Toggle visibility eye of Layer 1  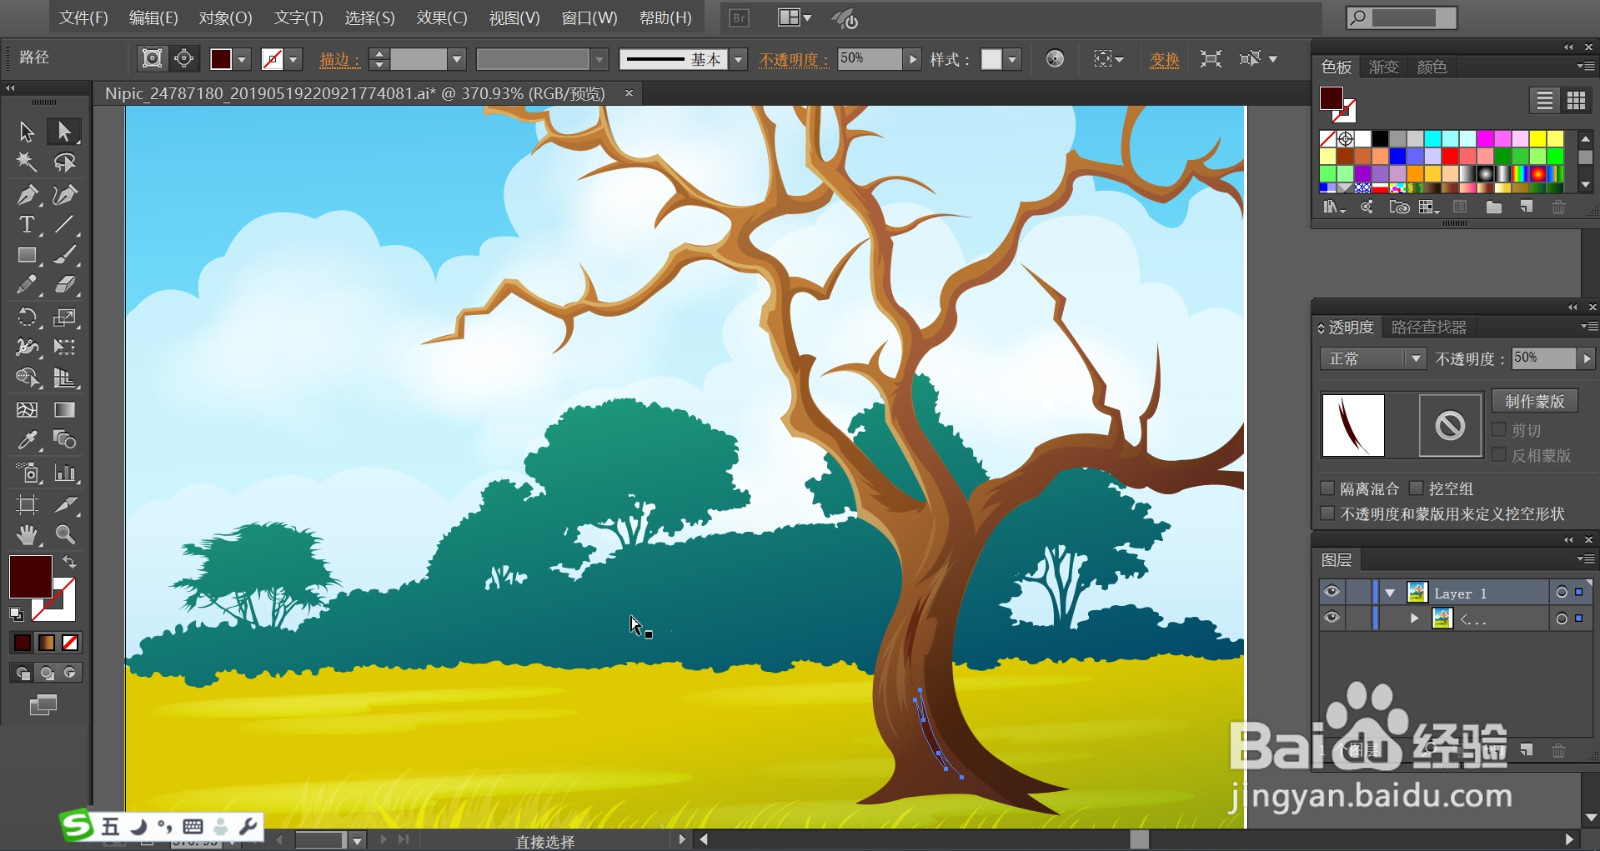coord(1332,592)
